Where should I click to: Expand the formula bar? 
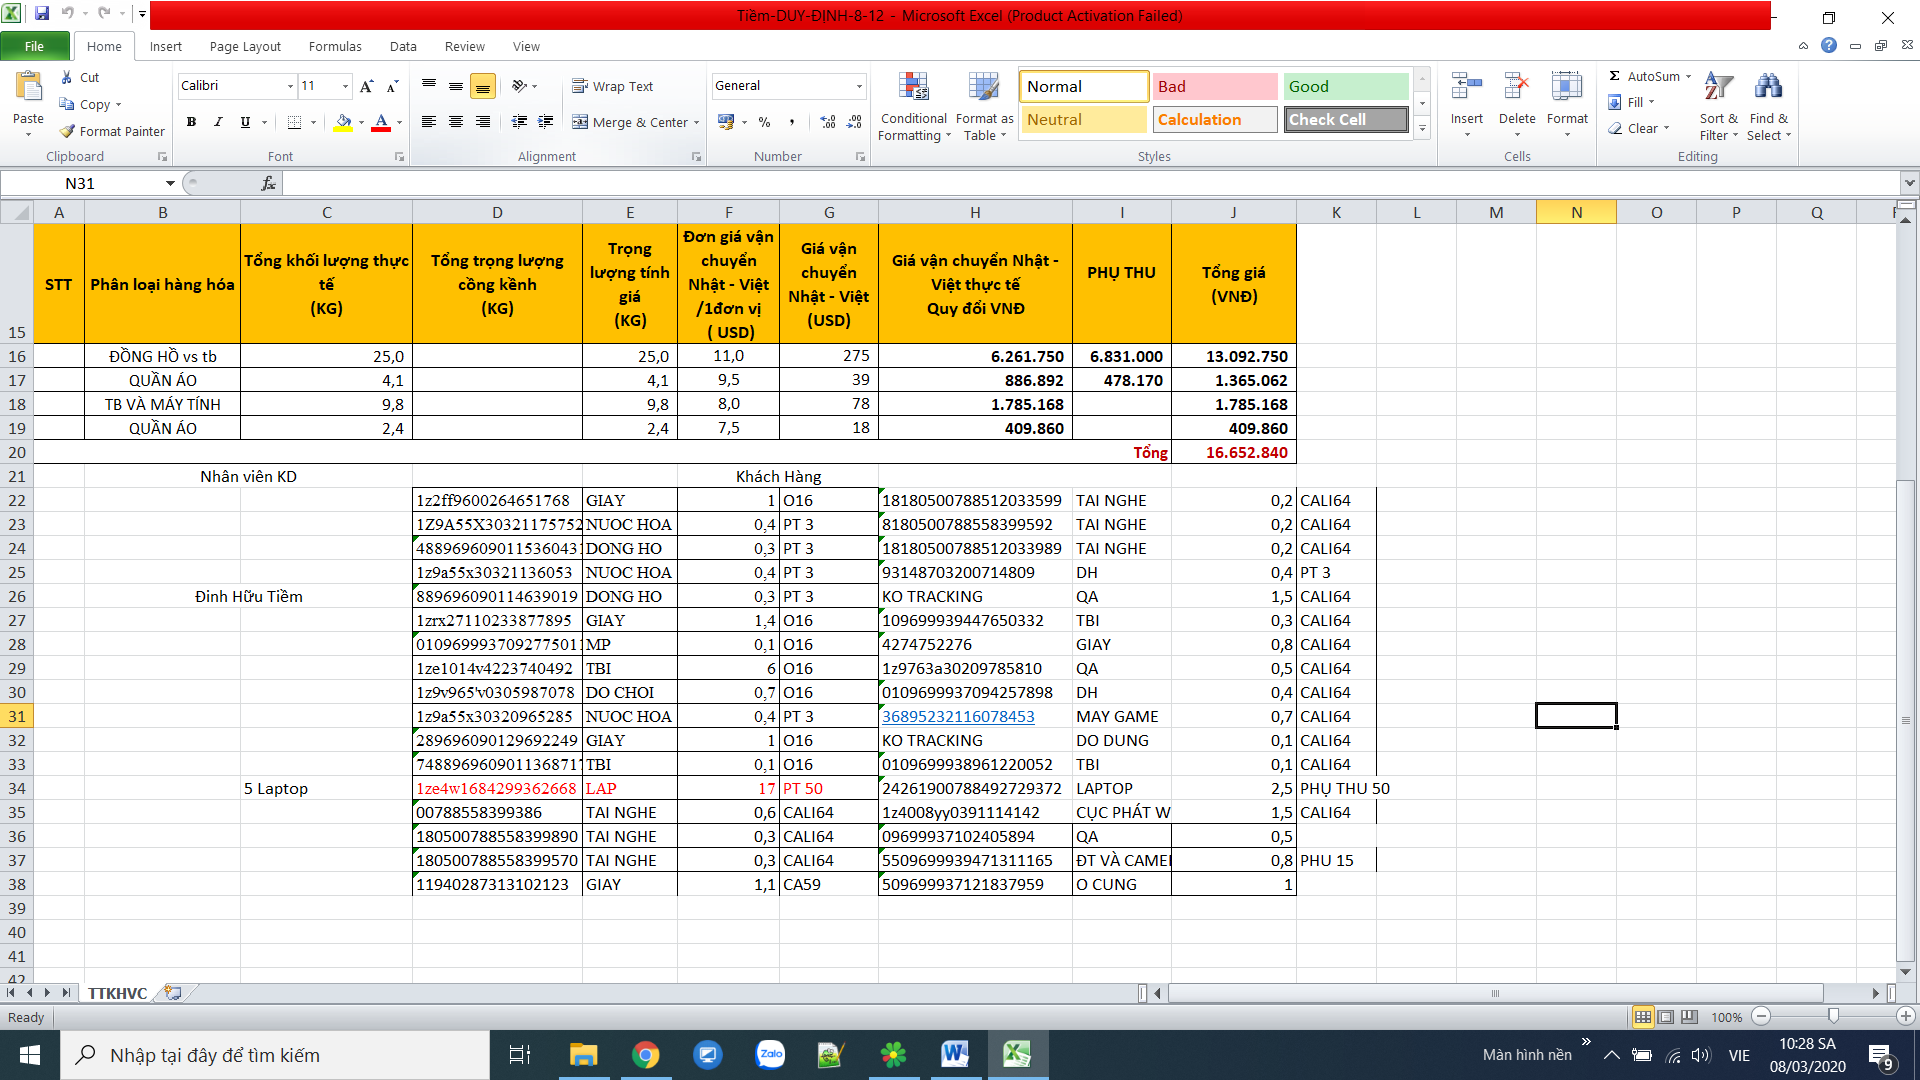[x=1910, y=183]
